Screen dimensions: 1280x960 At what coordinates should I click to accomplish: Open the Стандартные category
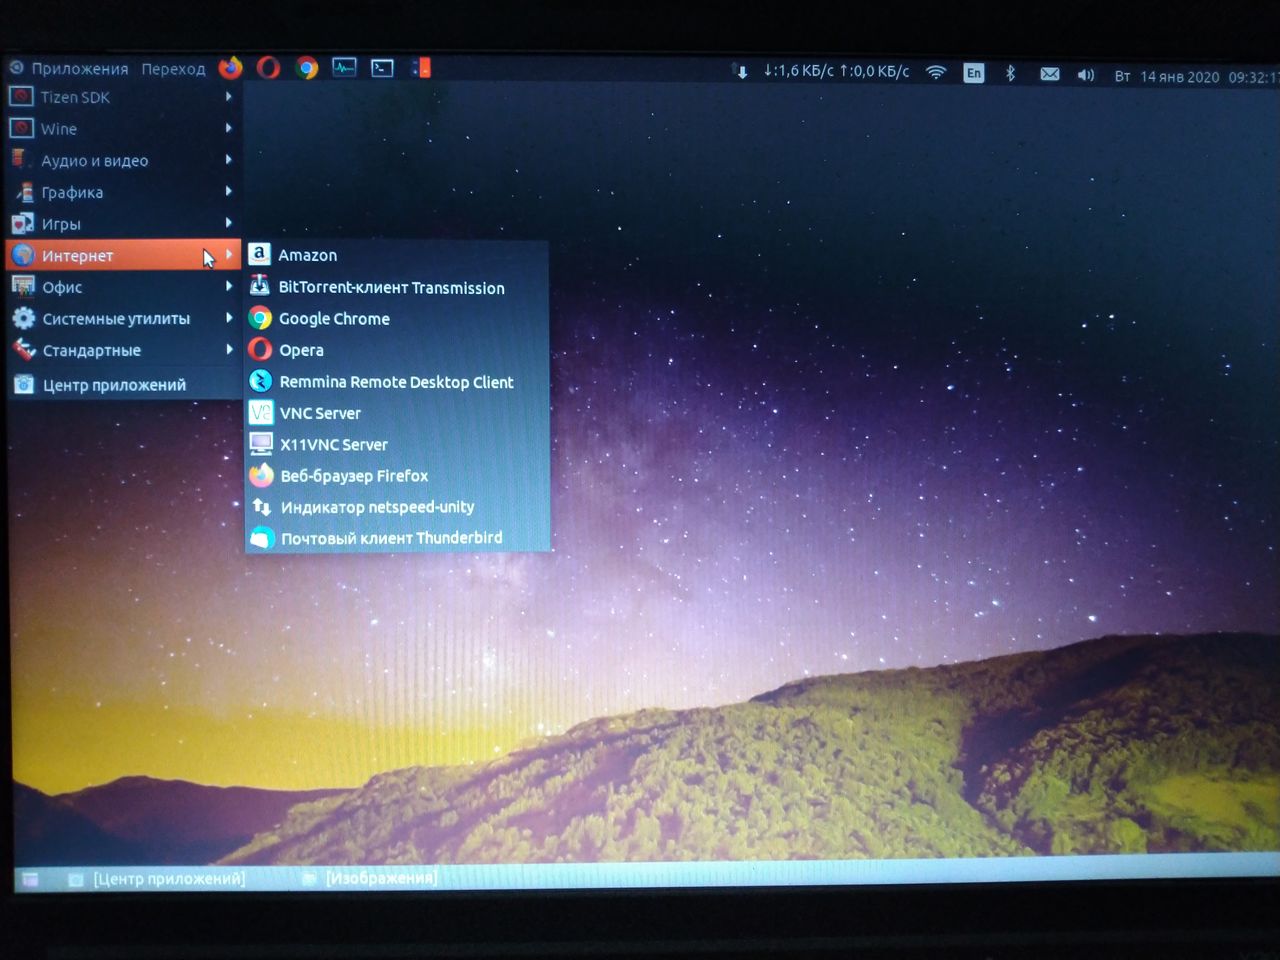(123, 350)
